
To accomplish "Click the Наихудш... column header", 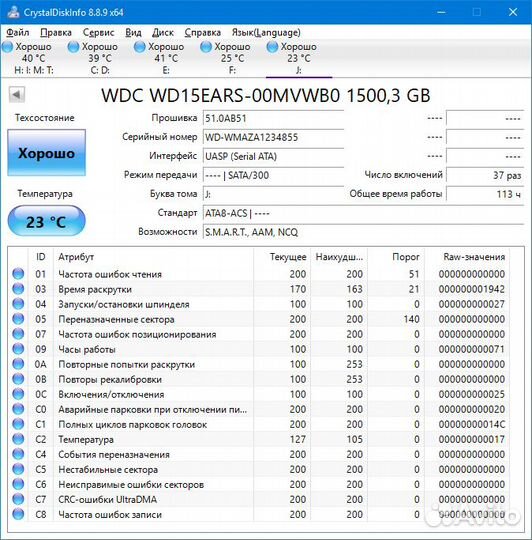I will pos(339,257).
